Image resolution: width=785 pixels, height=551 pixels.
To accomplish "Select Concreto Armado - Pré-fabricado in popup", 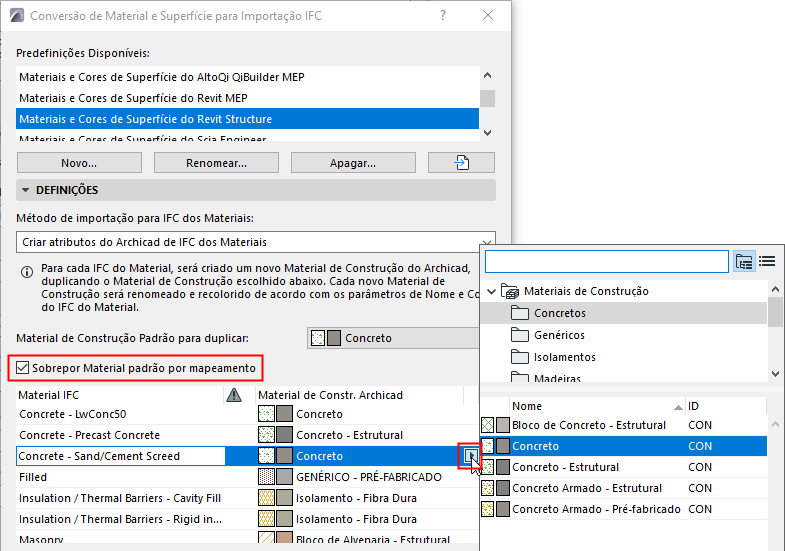I will [623, 509].
